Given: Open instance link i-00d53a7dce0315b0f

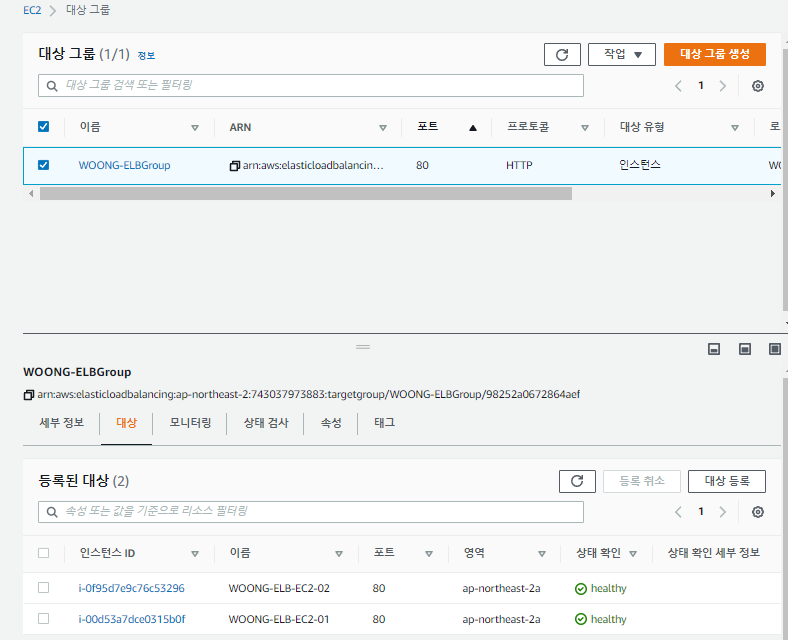Looking at the screenshot, I should pos(132,619).
